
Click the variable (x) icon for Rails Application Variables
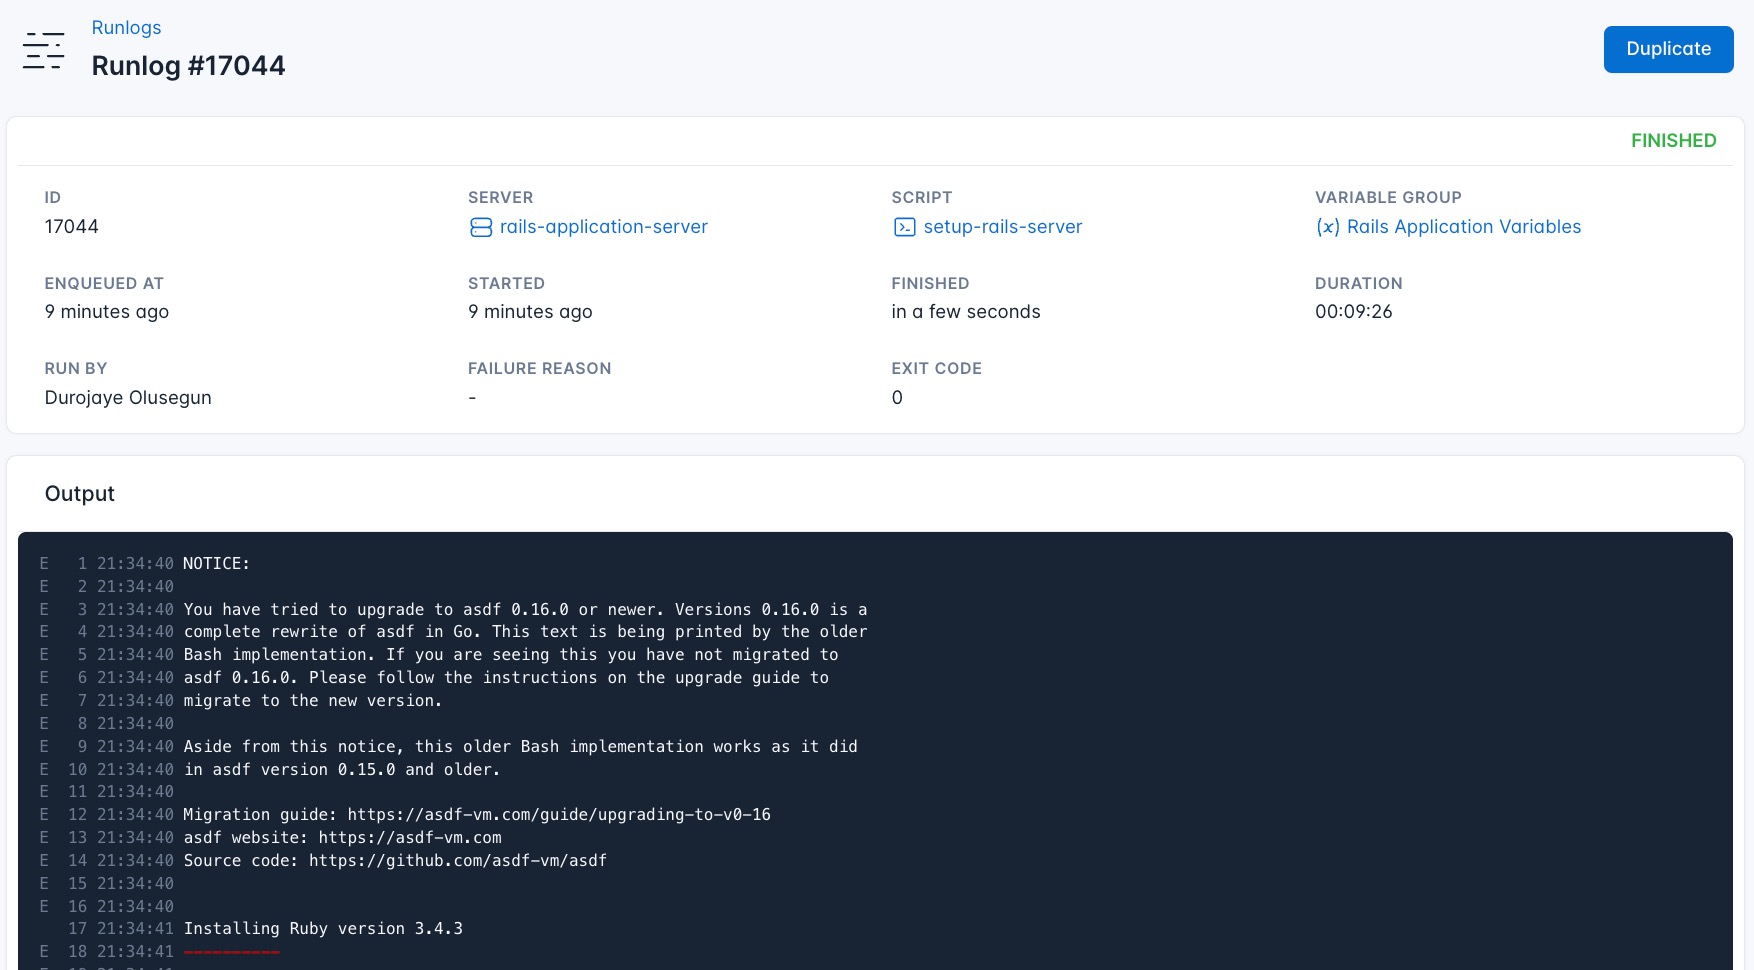click(x=1327, y=227)
